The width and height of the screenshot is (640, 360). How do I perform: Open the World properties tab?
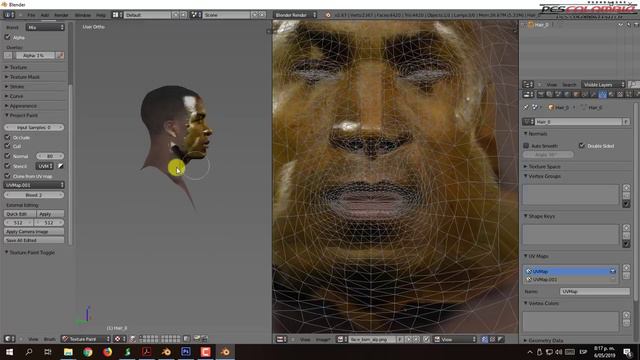coord(567,95)
